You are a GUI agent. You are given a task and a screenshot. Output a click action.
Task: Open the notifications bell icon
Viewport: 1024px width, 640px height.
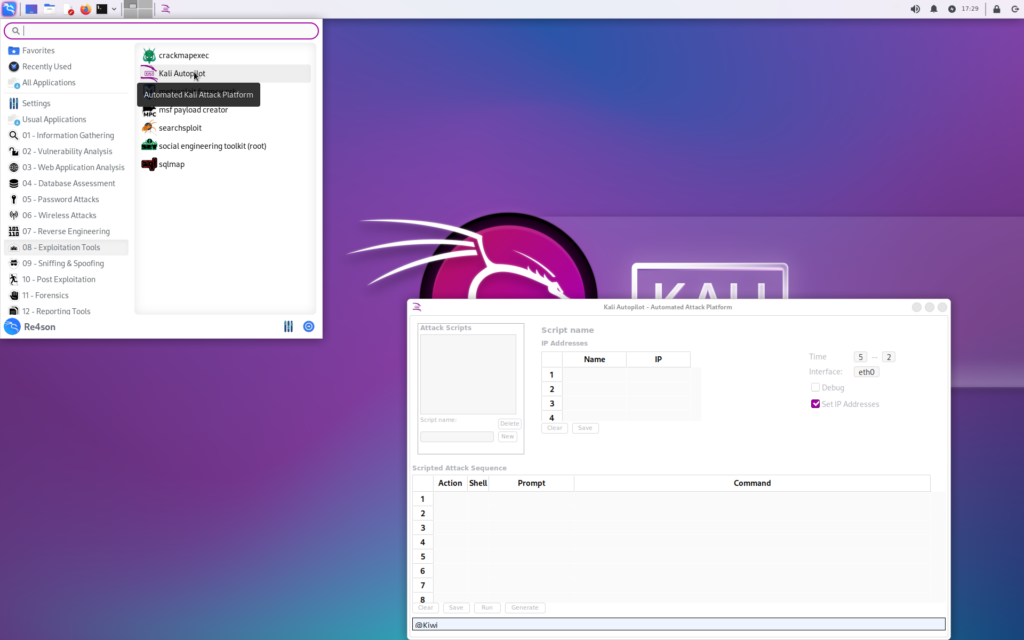click(934, 9)
